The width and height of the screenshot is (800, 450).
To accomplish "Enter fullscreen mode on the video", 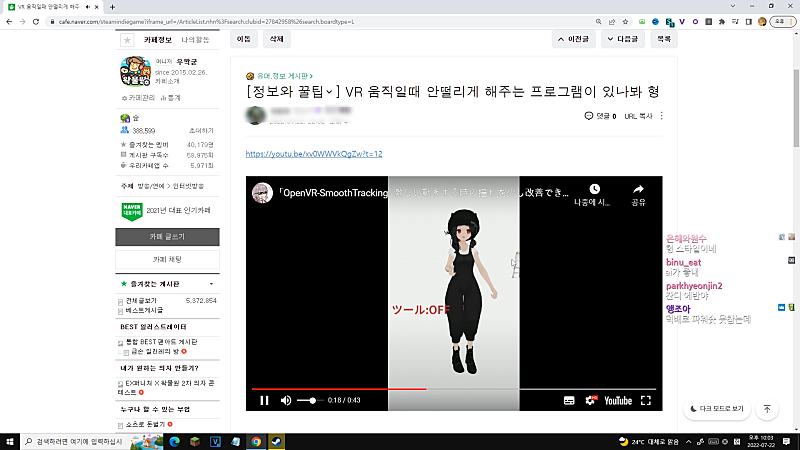I will tap(646, 400).
